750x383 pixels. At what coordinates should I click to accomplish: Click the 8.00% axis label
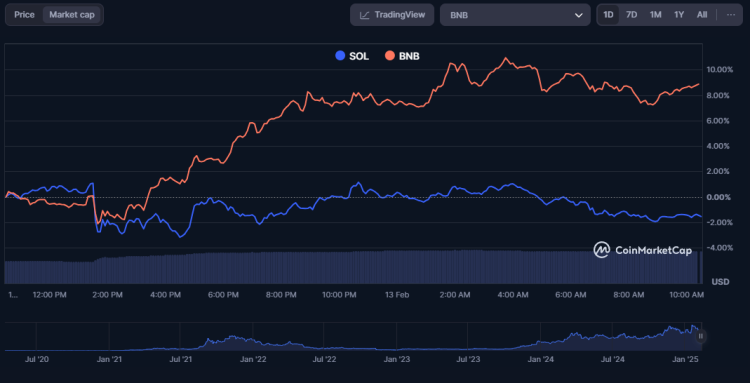[717, 96]
